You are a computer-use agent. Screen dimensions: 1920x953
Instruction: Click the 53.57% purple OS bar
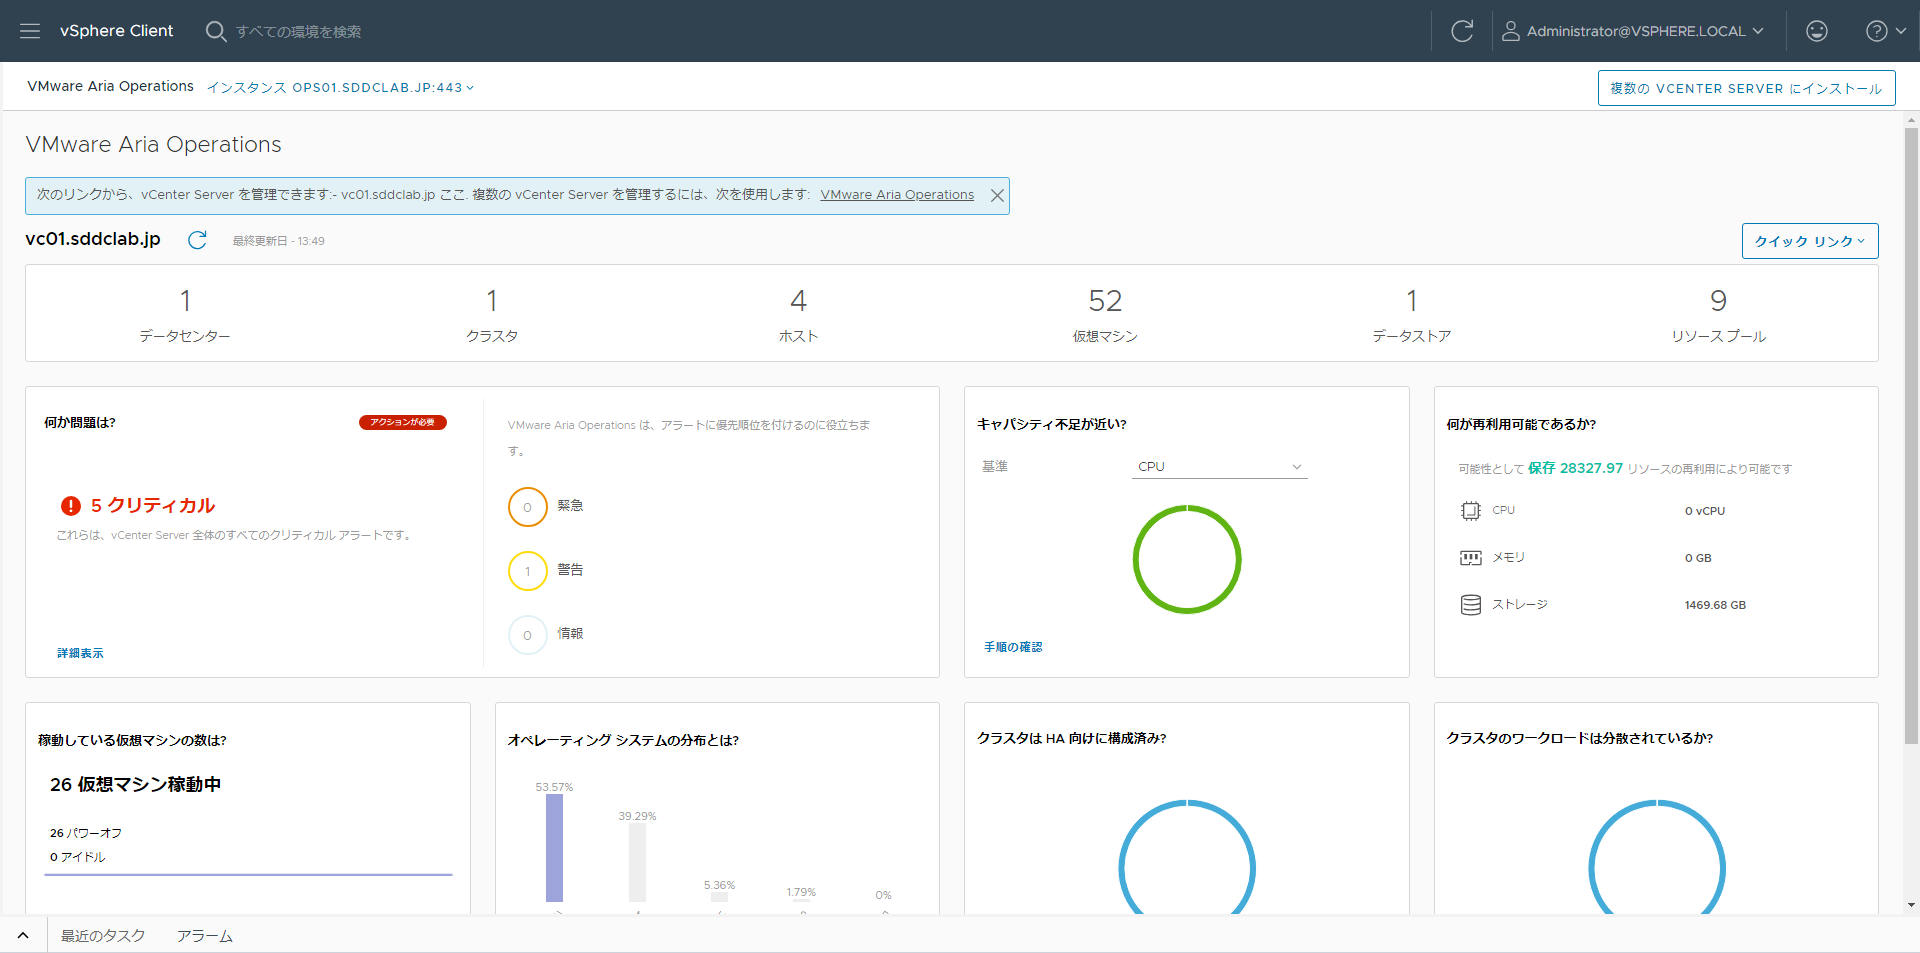[x=554, y=848]
